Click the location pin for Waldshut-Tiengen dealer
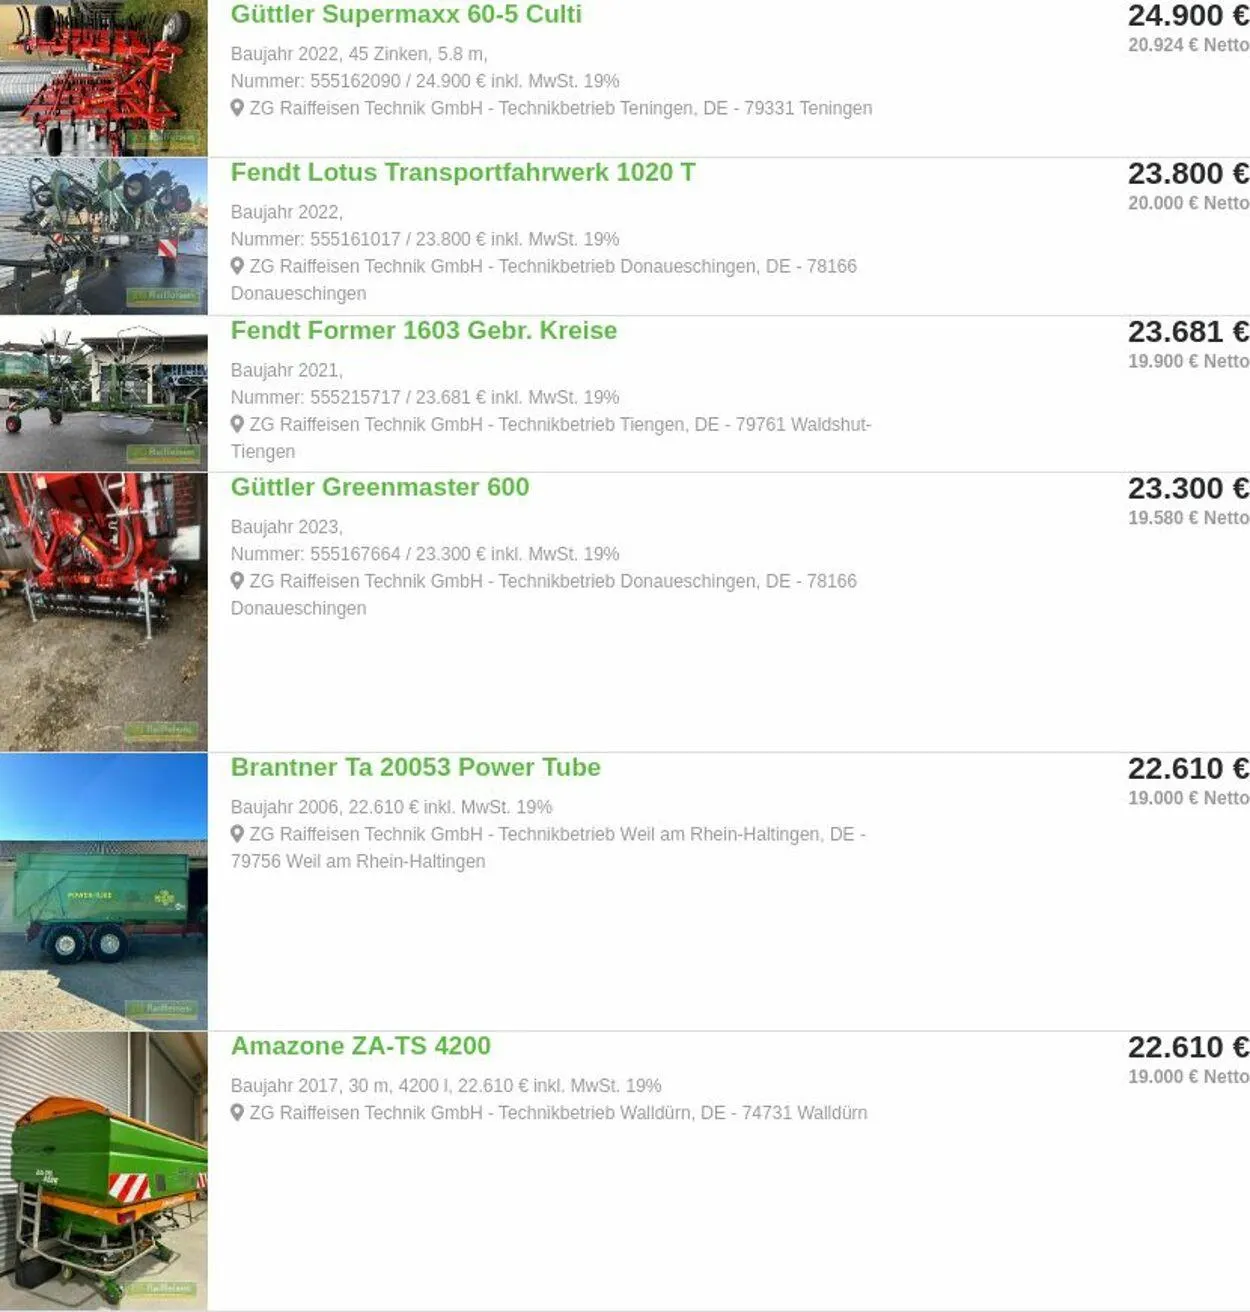Viewport: 1250px width, 1312px height. [x=237, y=424]
